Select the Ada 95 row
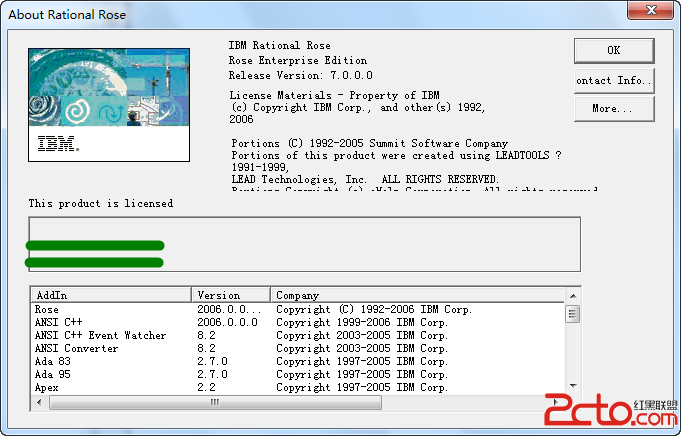The width and height of the screenshot is (681, 436). (298, 375)
